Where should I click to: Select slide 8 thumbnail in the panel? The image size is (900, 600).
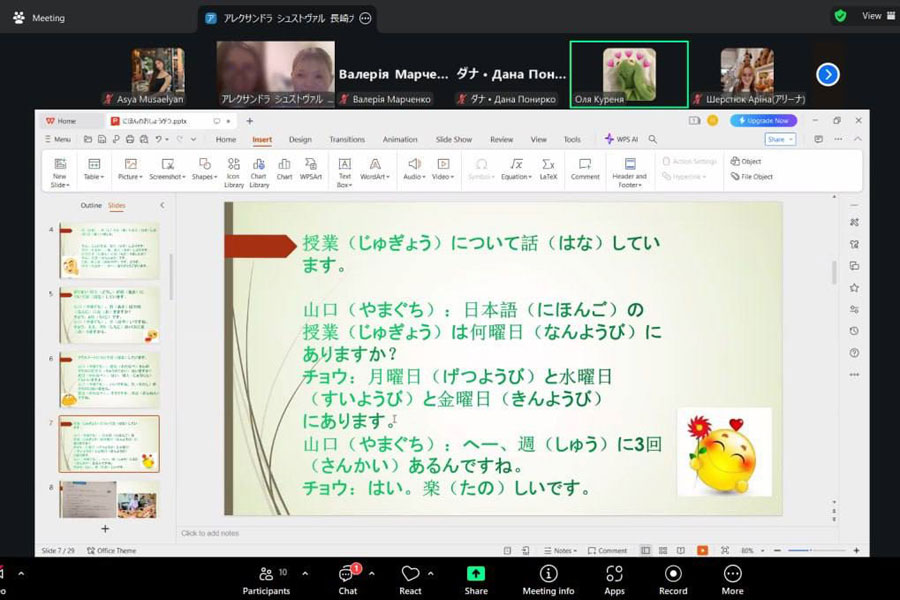point(109,498)
